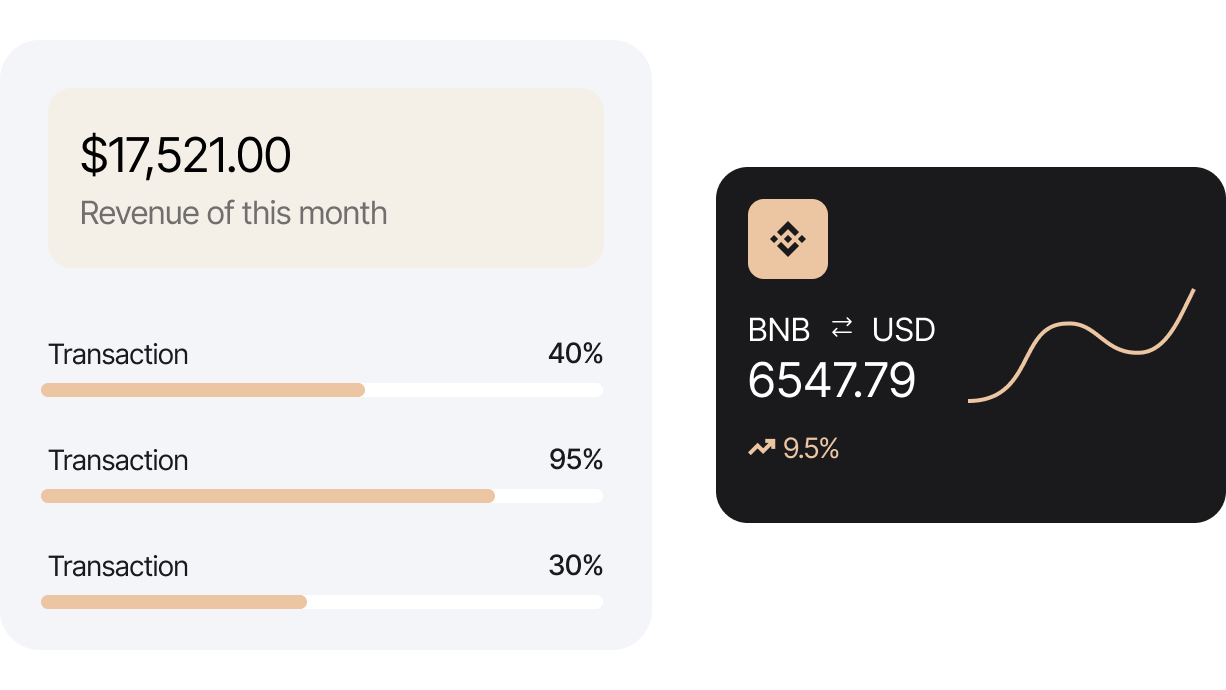The image size is (1226, 690).
Task: Click the 40% Transaction progress bar
Action: pos(321,390)
